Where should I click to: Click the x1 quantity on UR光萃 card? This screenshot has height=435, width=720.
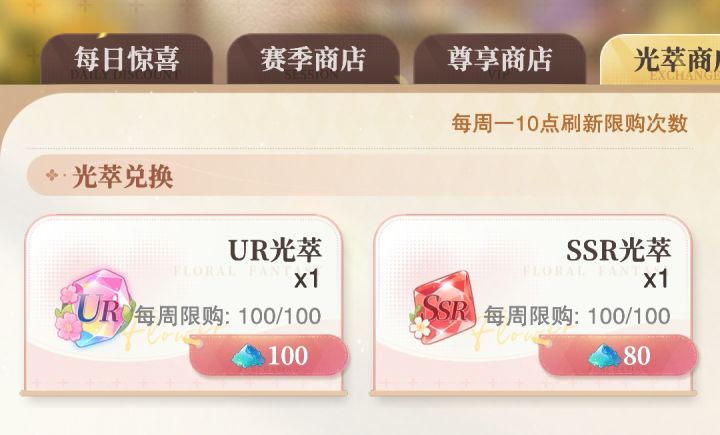pyautogui.click(x=306, y=279)
